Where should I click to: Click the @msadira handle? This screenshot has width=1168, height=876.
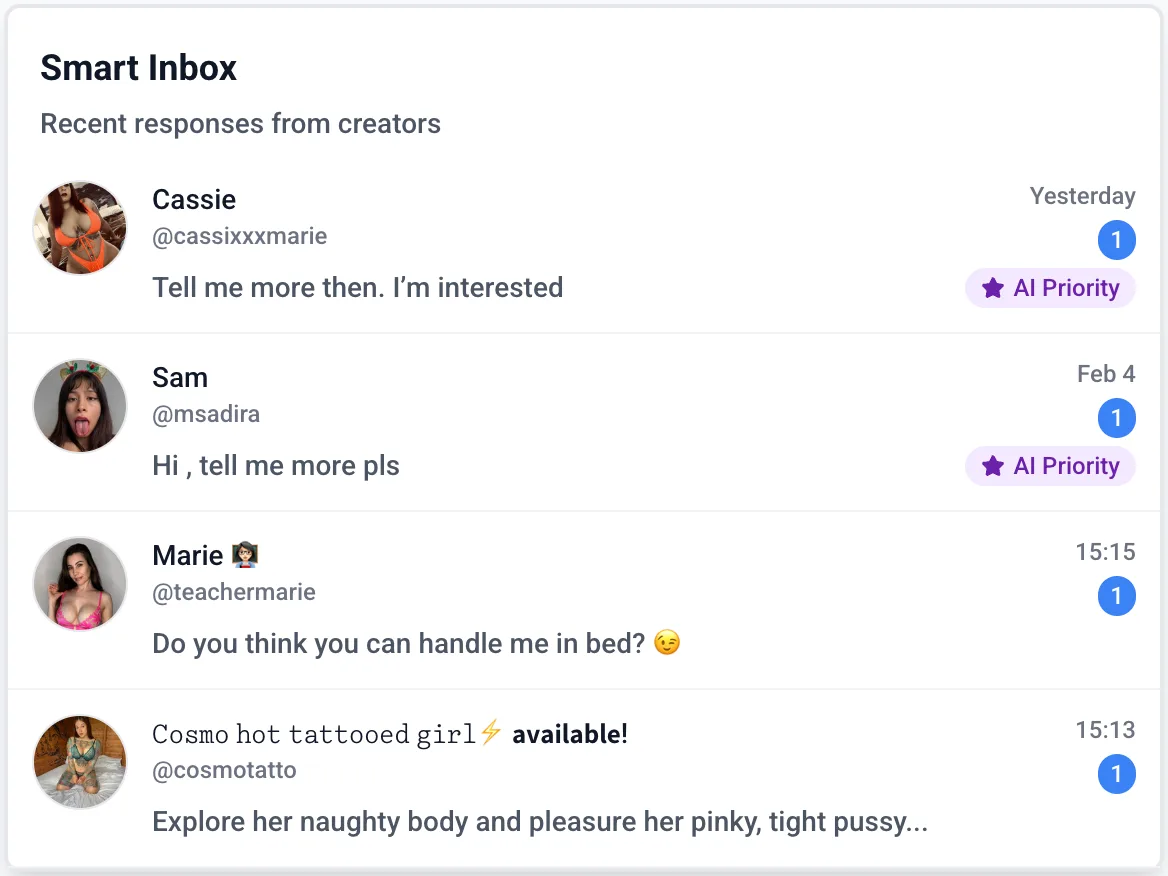(206, 414)
